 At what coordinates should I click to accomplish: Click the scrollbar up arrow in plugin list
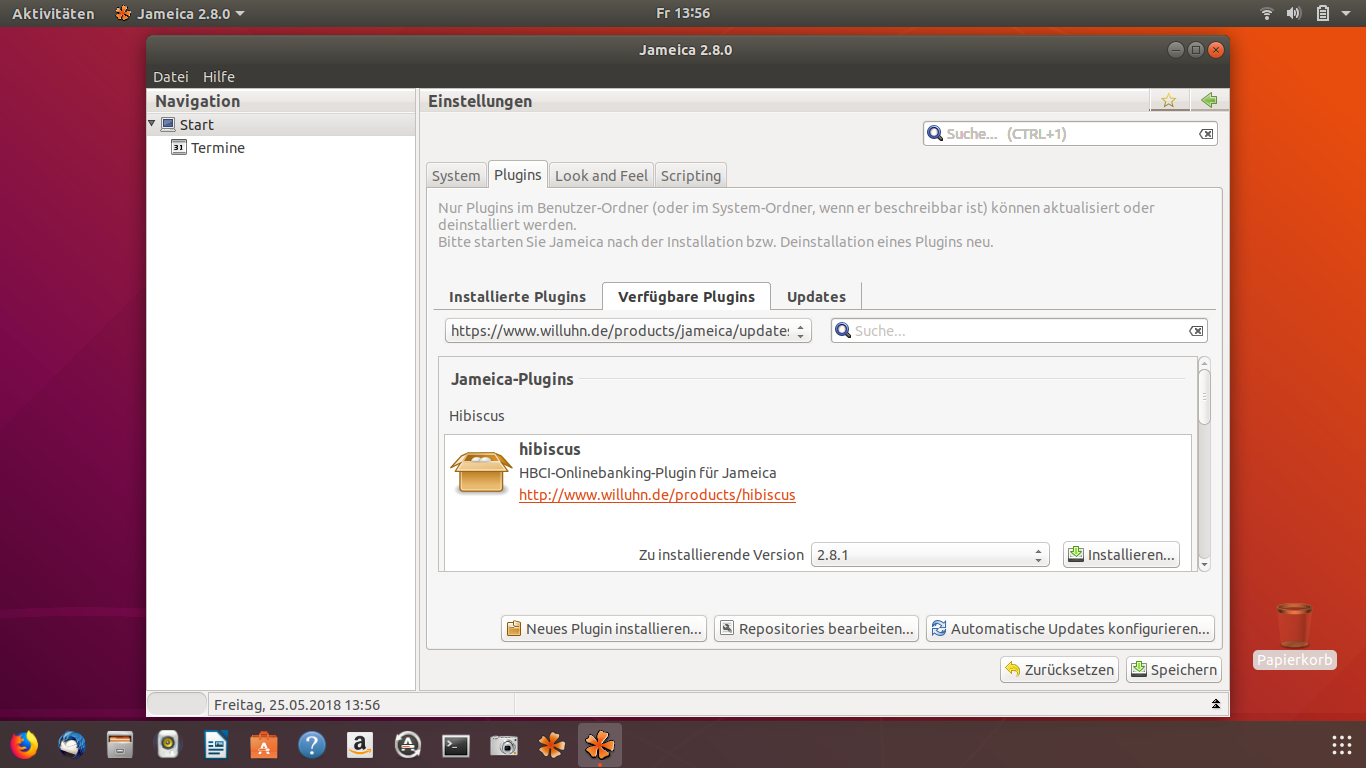click(x=1204, y=364)
